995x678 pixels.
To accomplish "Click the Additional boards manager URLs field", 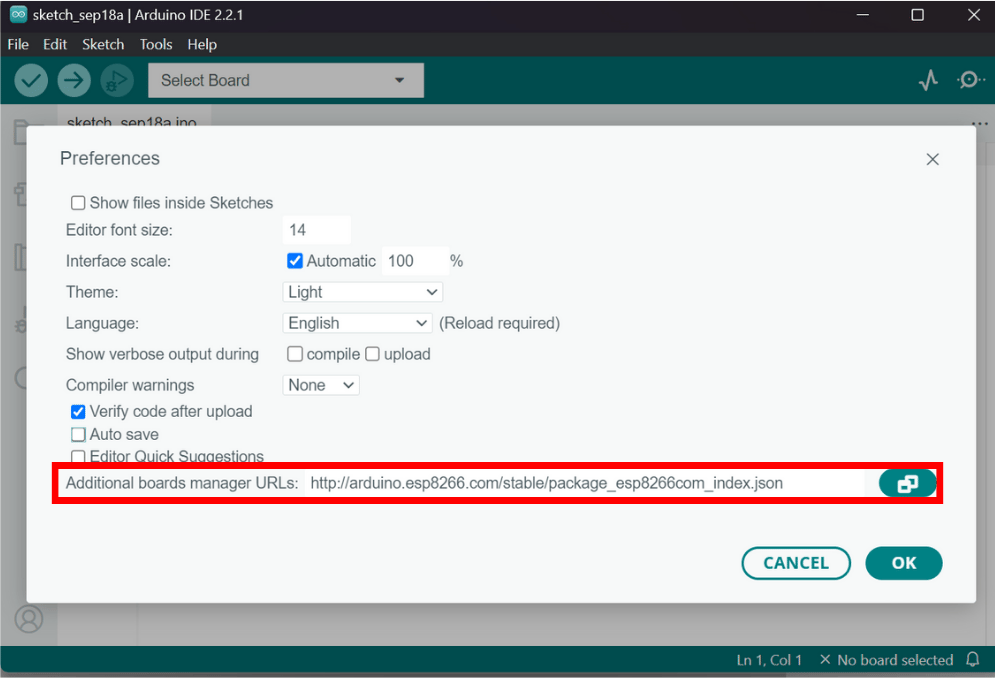I will 584,484.
